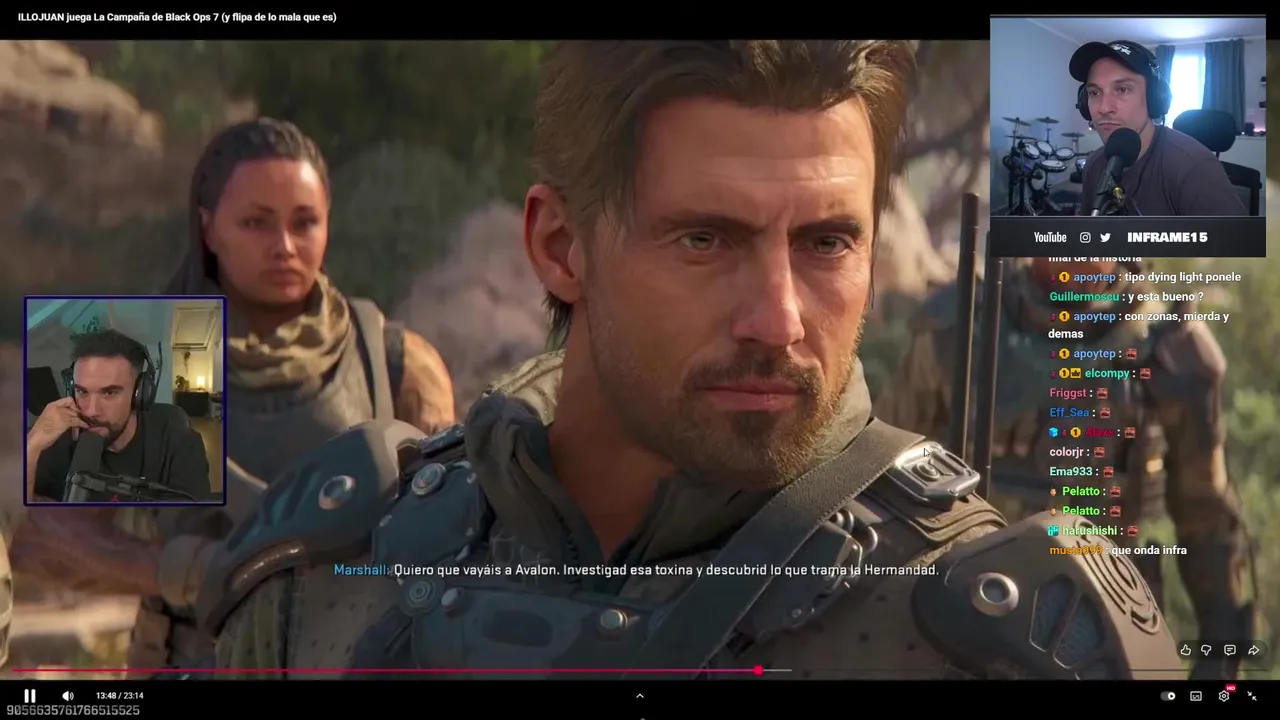Viewport: 1280px width, 720px height.
Task: Click the video title ILLOJUAN juega La Campaña
Action: 177,17
